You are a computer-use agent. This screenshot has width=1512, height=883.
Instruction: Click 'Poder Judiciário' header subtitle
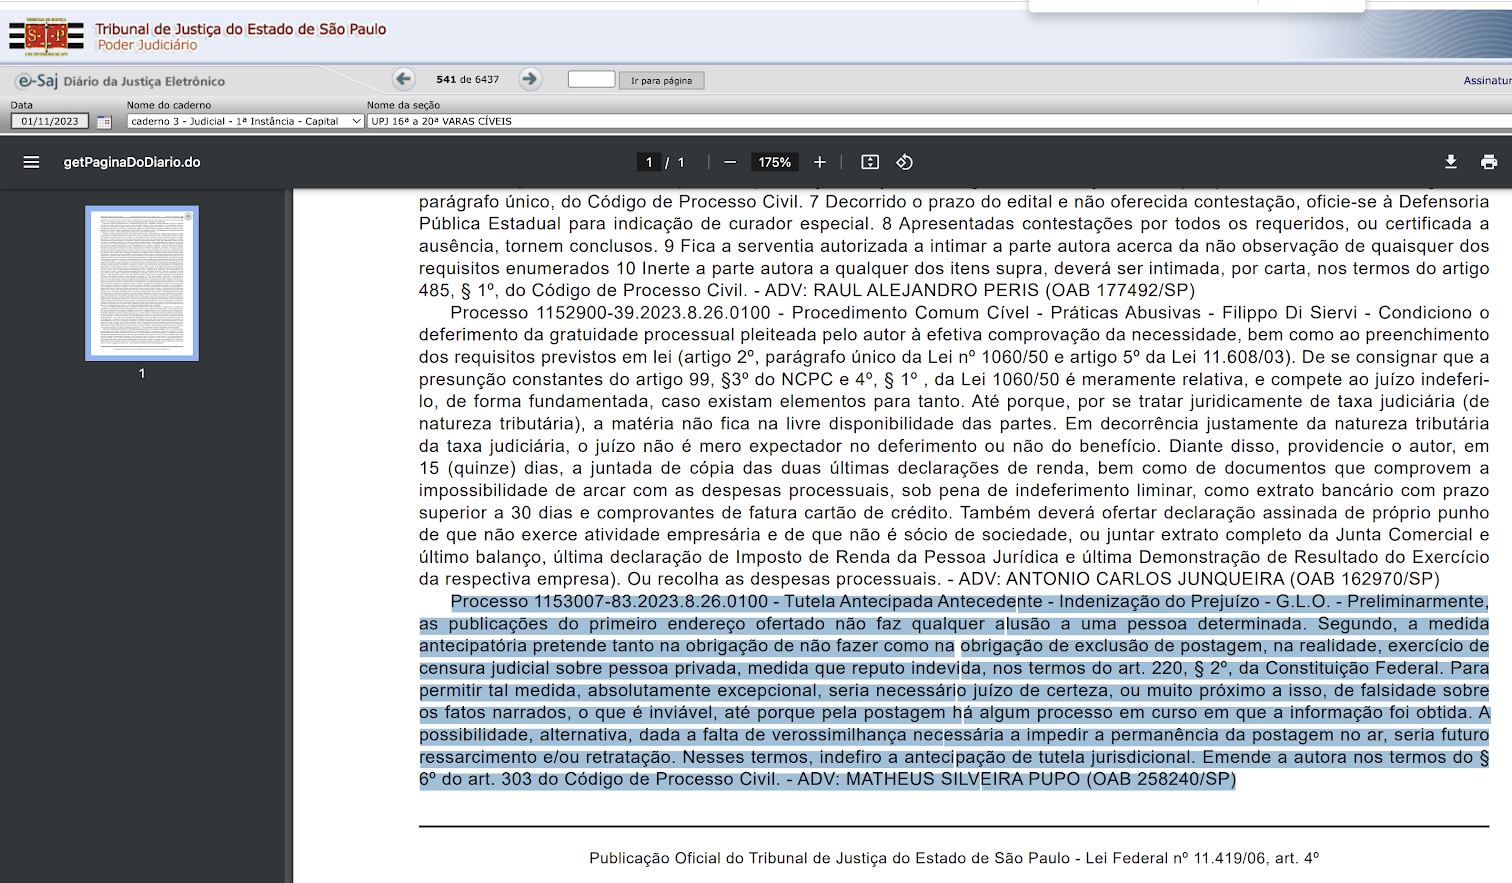coord(147,45)
